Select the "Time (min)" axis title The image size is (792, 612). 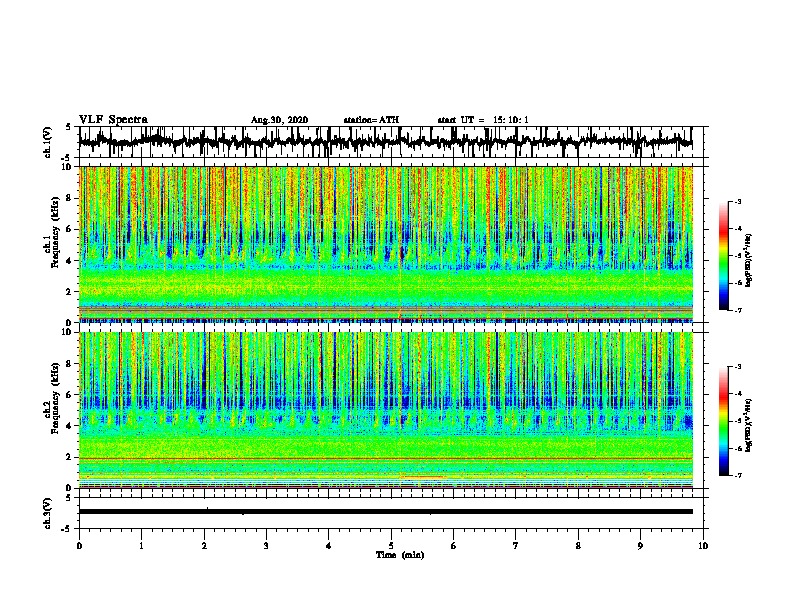click(x=400, y=555)
